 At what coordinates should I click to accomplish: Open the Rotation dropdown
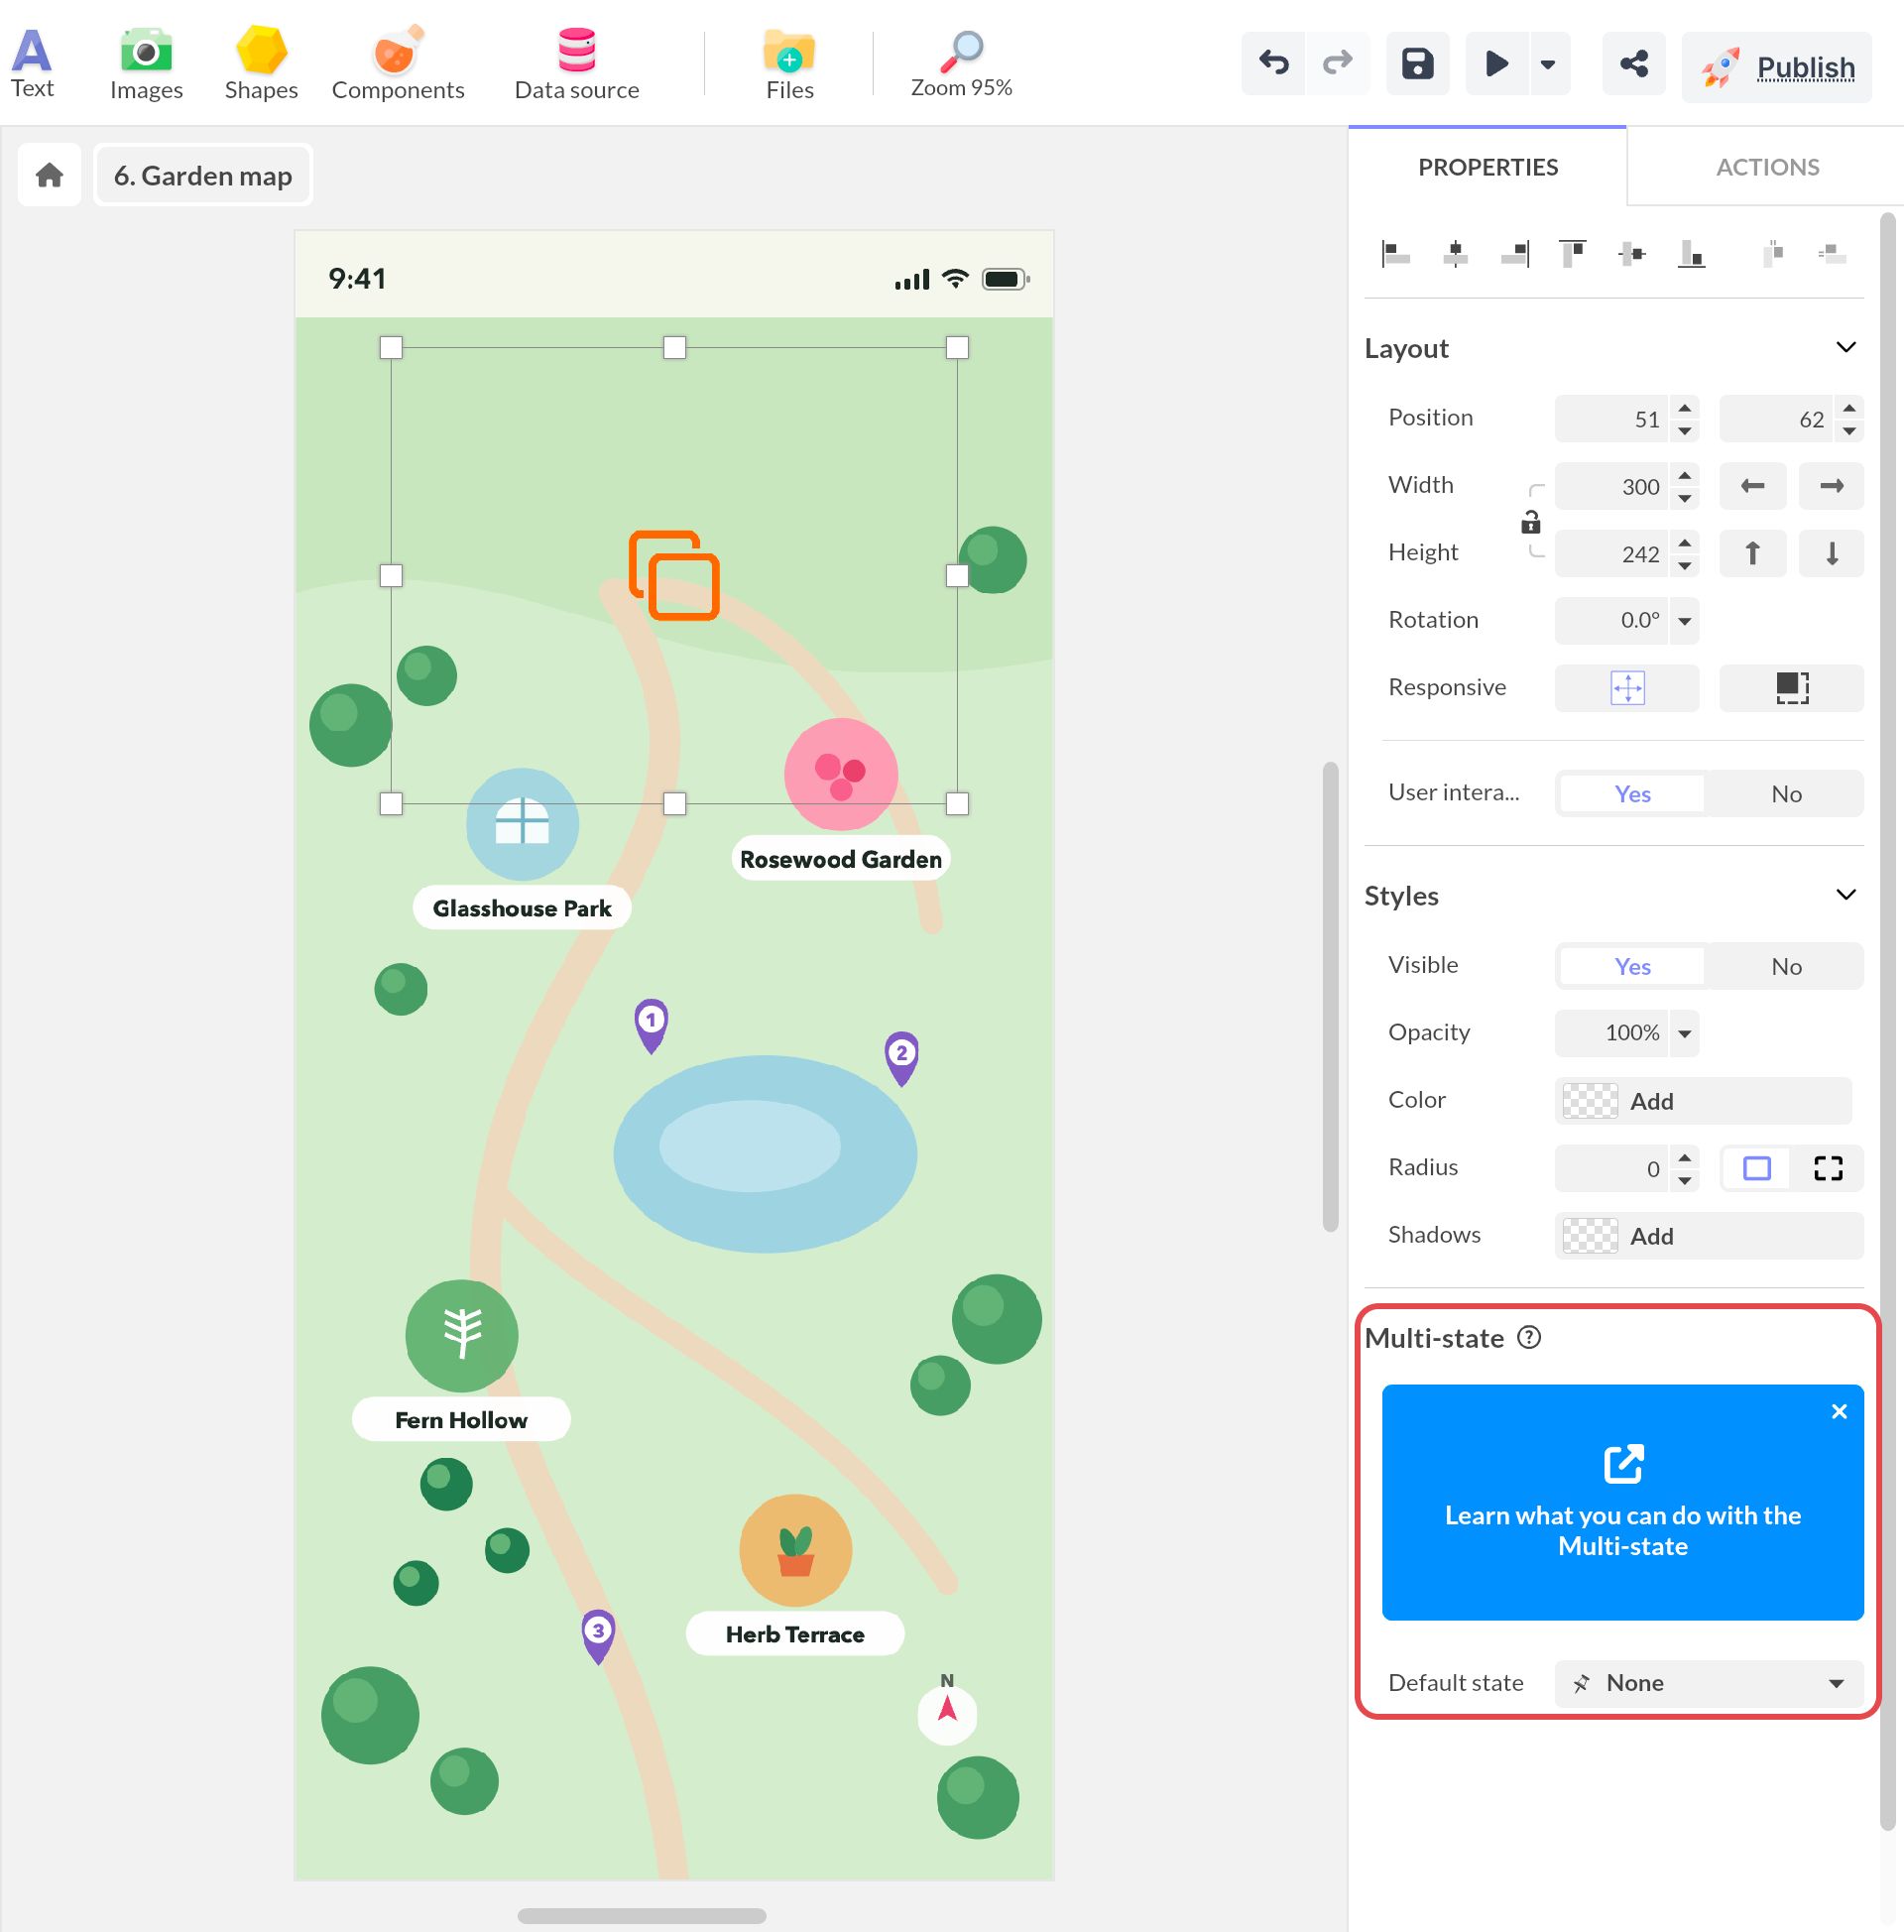coord(1684,620)
